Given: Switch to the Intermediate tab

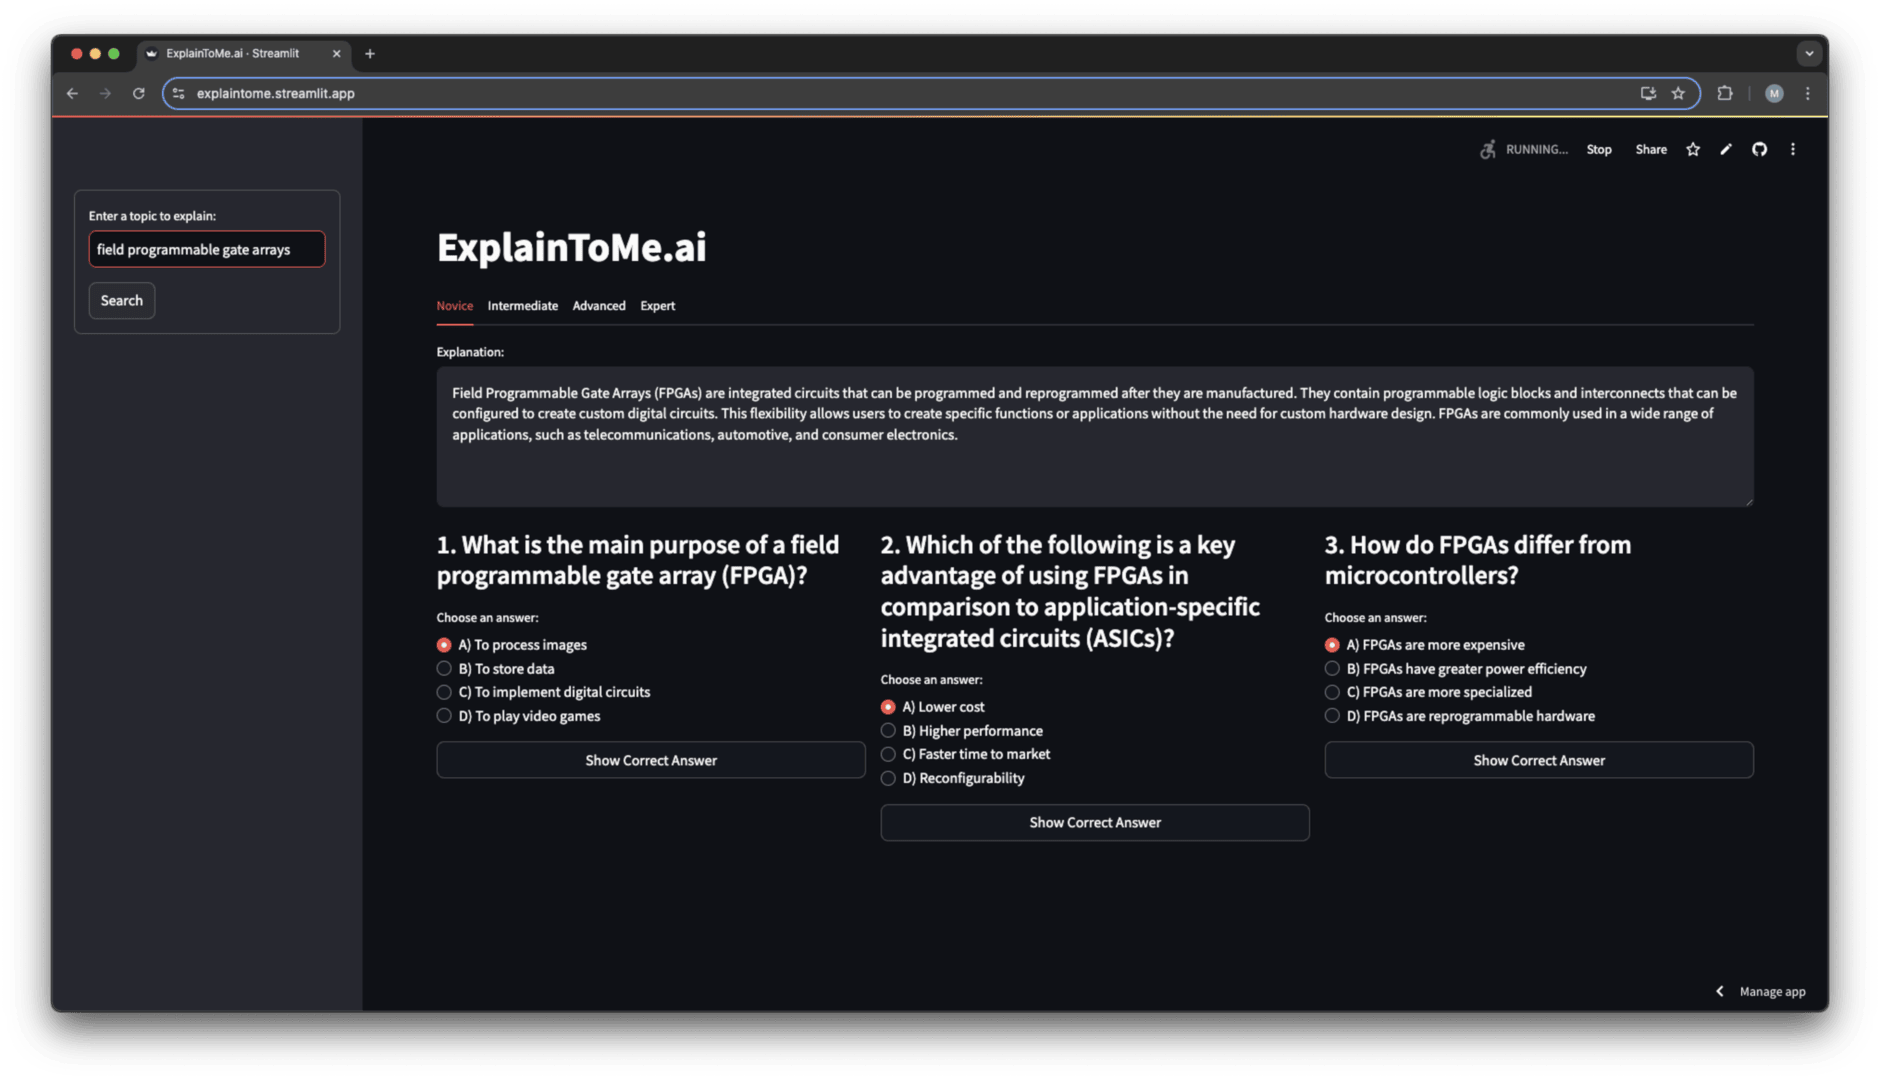Looking at the screenshot, I should (522, 306).
